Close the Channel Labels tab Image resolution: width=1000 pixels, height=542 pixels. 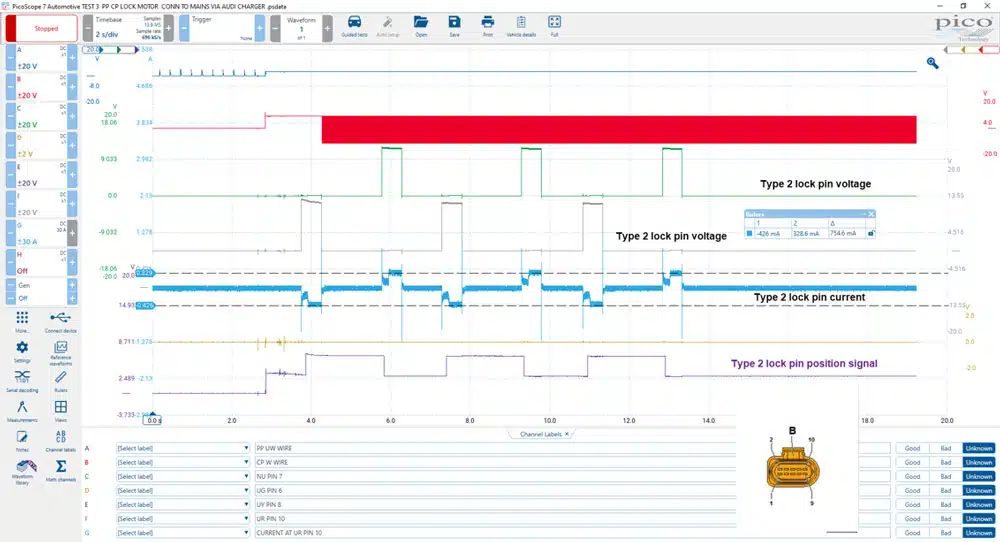(566, 434)
